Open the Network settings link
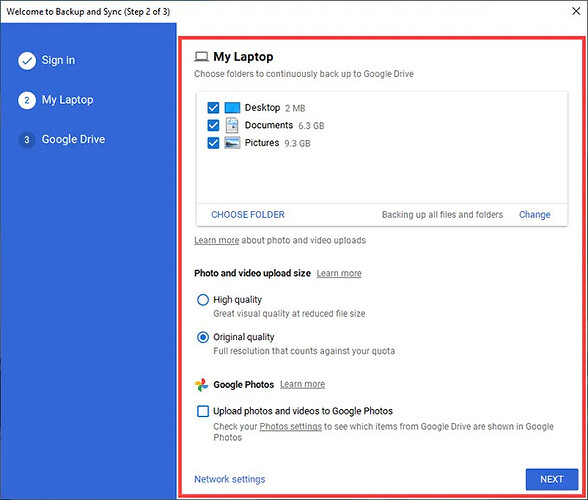The height and width of the screenshot is (500, 588). [x=230, y=479]
